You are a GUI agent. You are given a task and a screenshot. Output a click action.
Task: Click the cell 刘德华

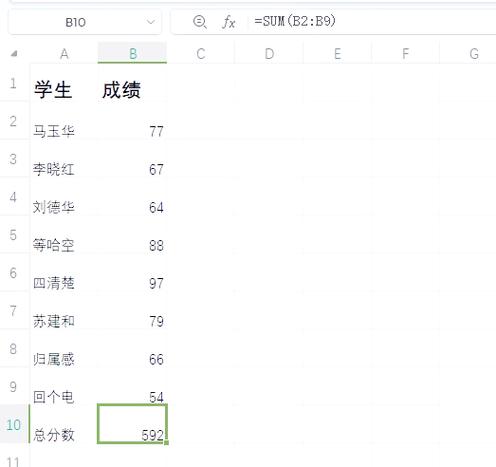64,197
